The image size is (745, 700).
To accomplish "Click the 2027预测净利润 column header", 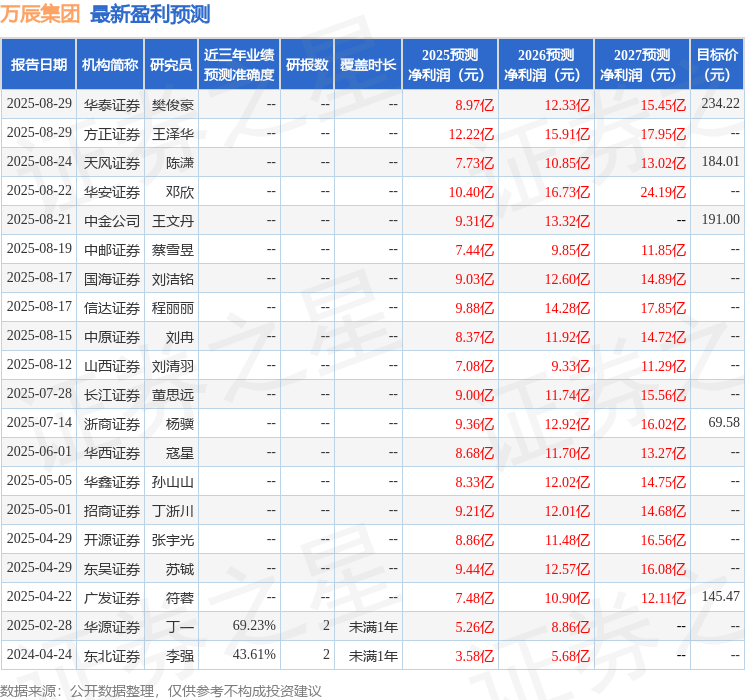I will (642, 65).
